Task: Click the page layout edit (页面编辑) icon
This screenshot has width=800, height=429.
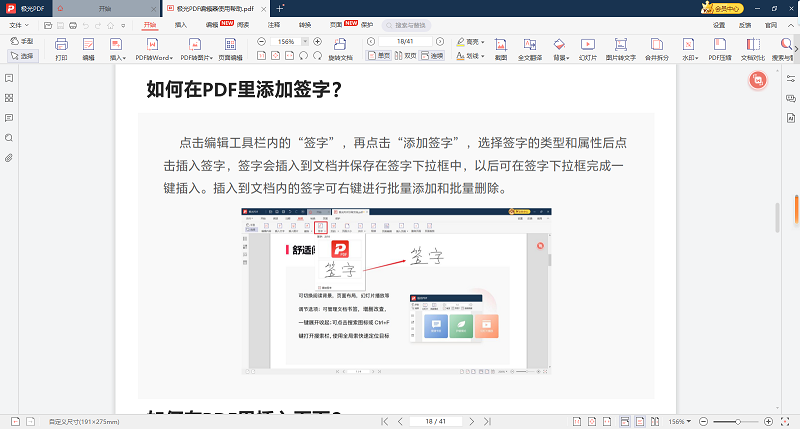Action: (x=230, y=49)
